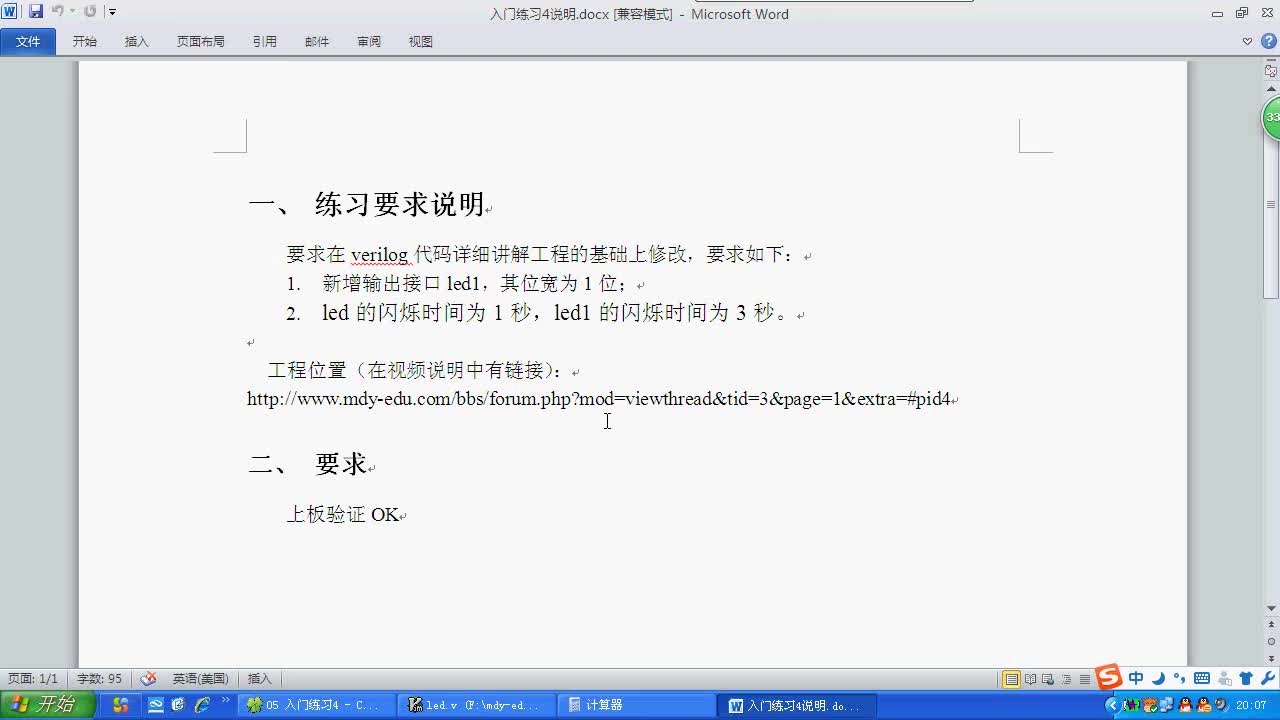Image resolution: width=1280 pixels, height=720 pixels.
Task: Click the underlined word verilog in document
Action: [x=379, y=255]
